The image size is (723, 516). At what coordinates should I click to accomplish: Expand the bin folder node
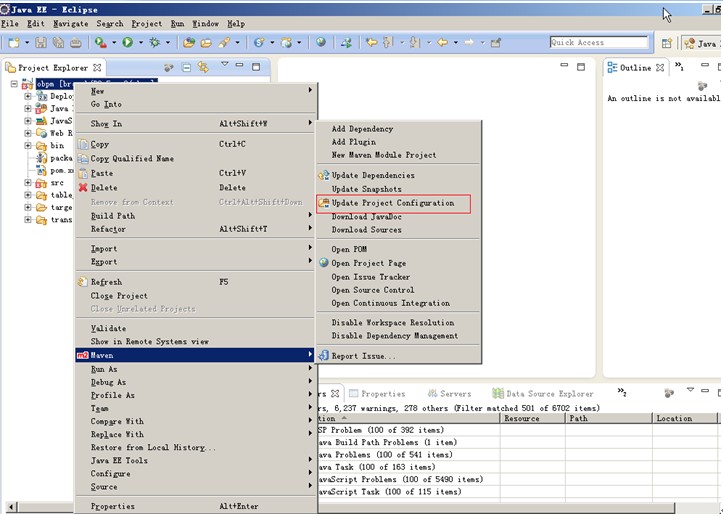(28, 145)
